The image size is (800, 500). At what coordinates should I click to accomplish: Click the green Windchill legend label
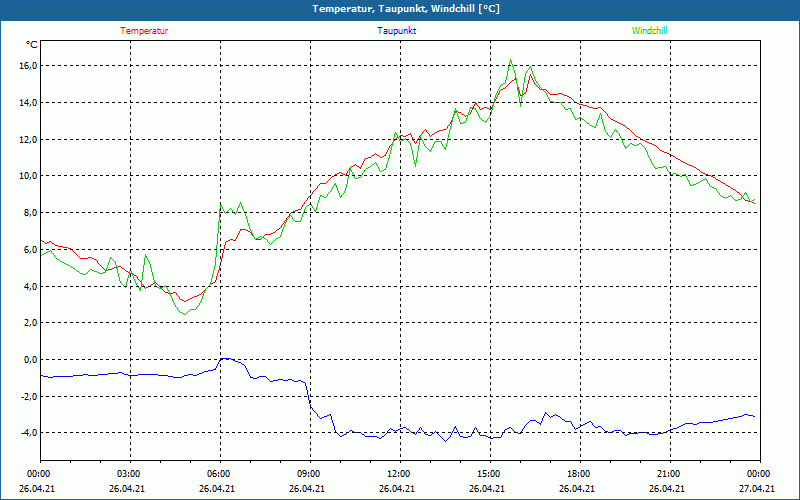pyautogui.click(x=649, y=31)
